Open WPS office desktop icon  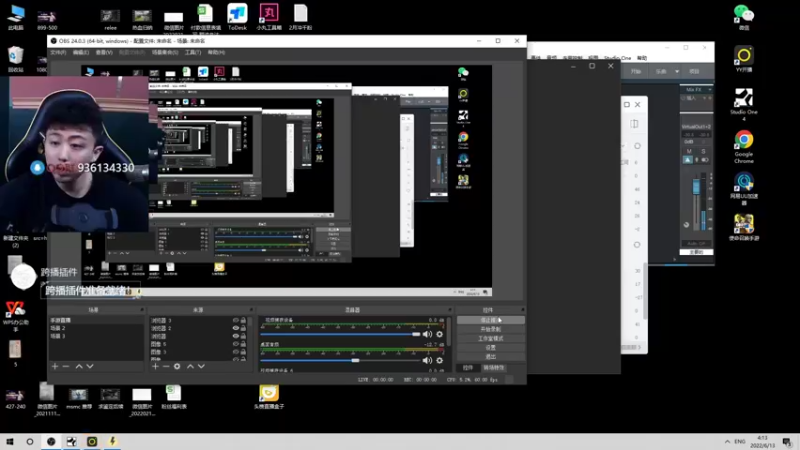(x=15, y=316)
